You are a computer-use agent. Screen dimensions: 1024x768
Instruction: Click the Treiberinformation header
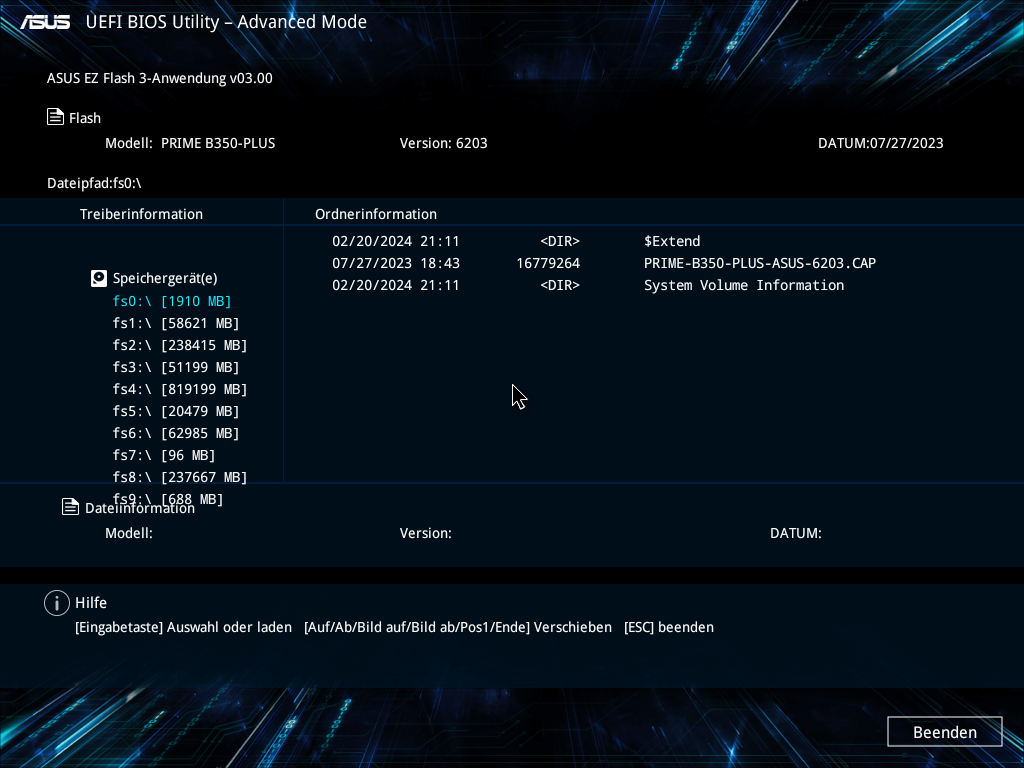(141, 214)
